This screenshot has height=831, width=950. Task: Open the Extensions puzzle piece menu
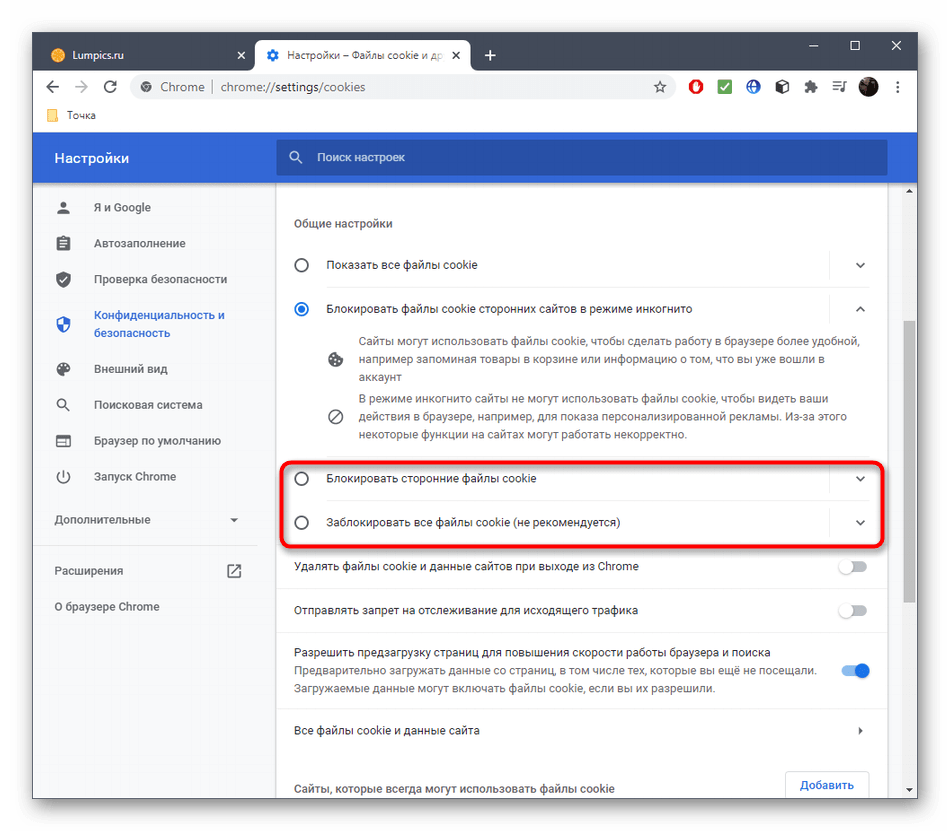click(811, 87)
